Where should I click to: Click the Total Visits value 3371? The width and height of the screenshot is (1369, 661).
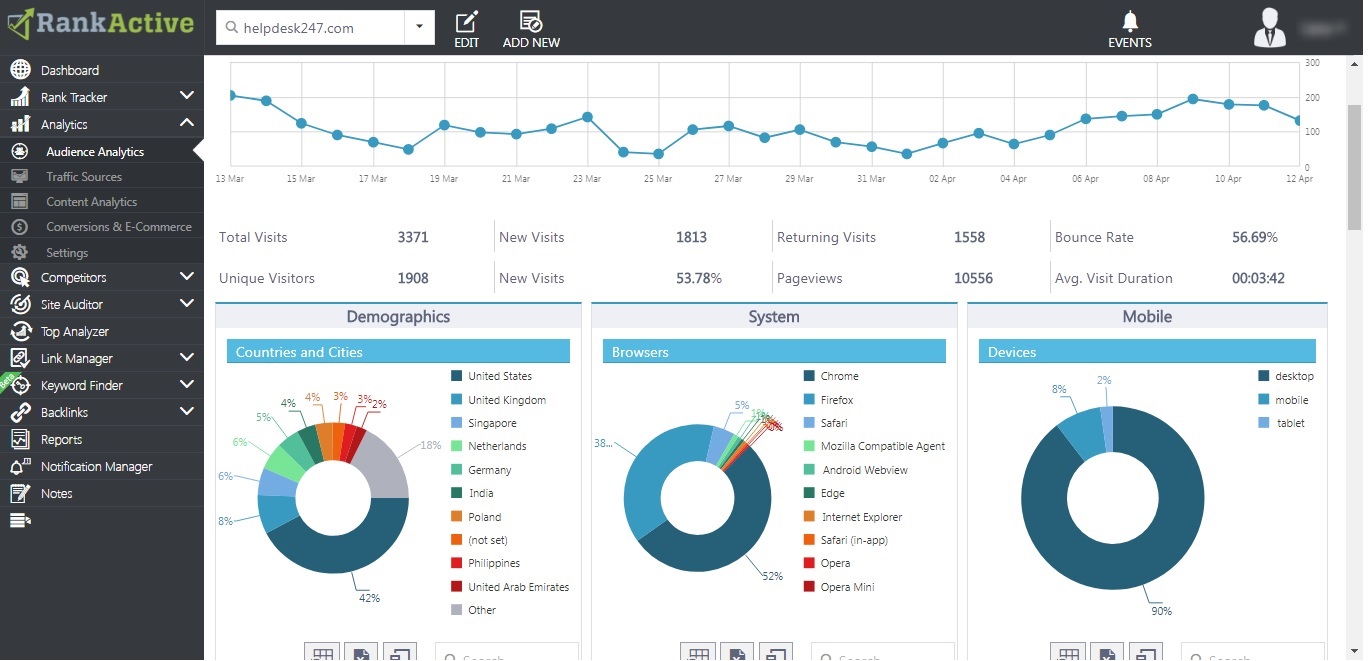click(413, 237)
